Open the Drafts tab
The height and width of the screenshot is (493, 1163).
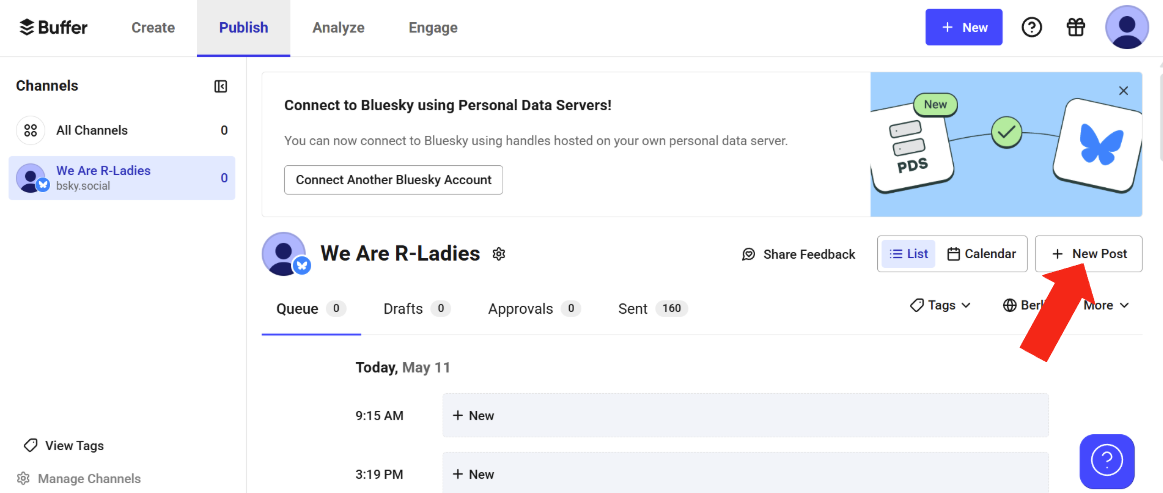coord(417,309)
